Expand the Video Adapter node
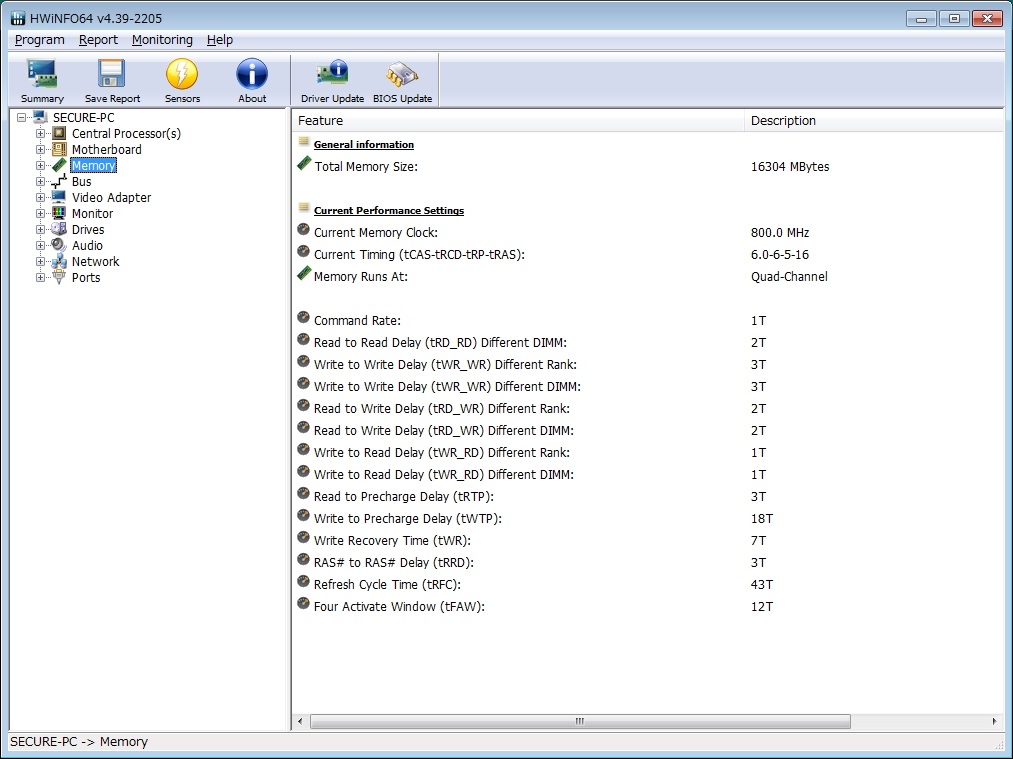The width and height of the screenshot is (1013, 759). tap(40, 198)
